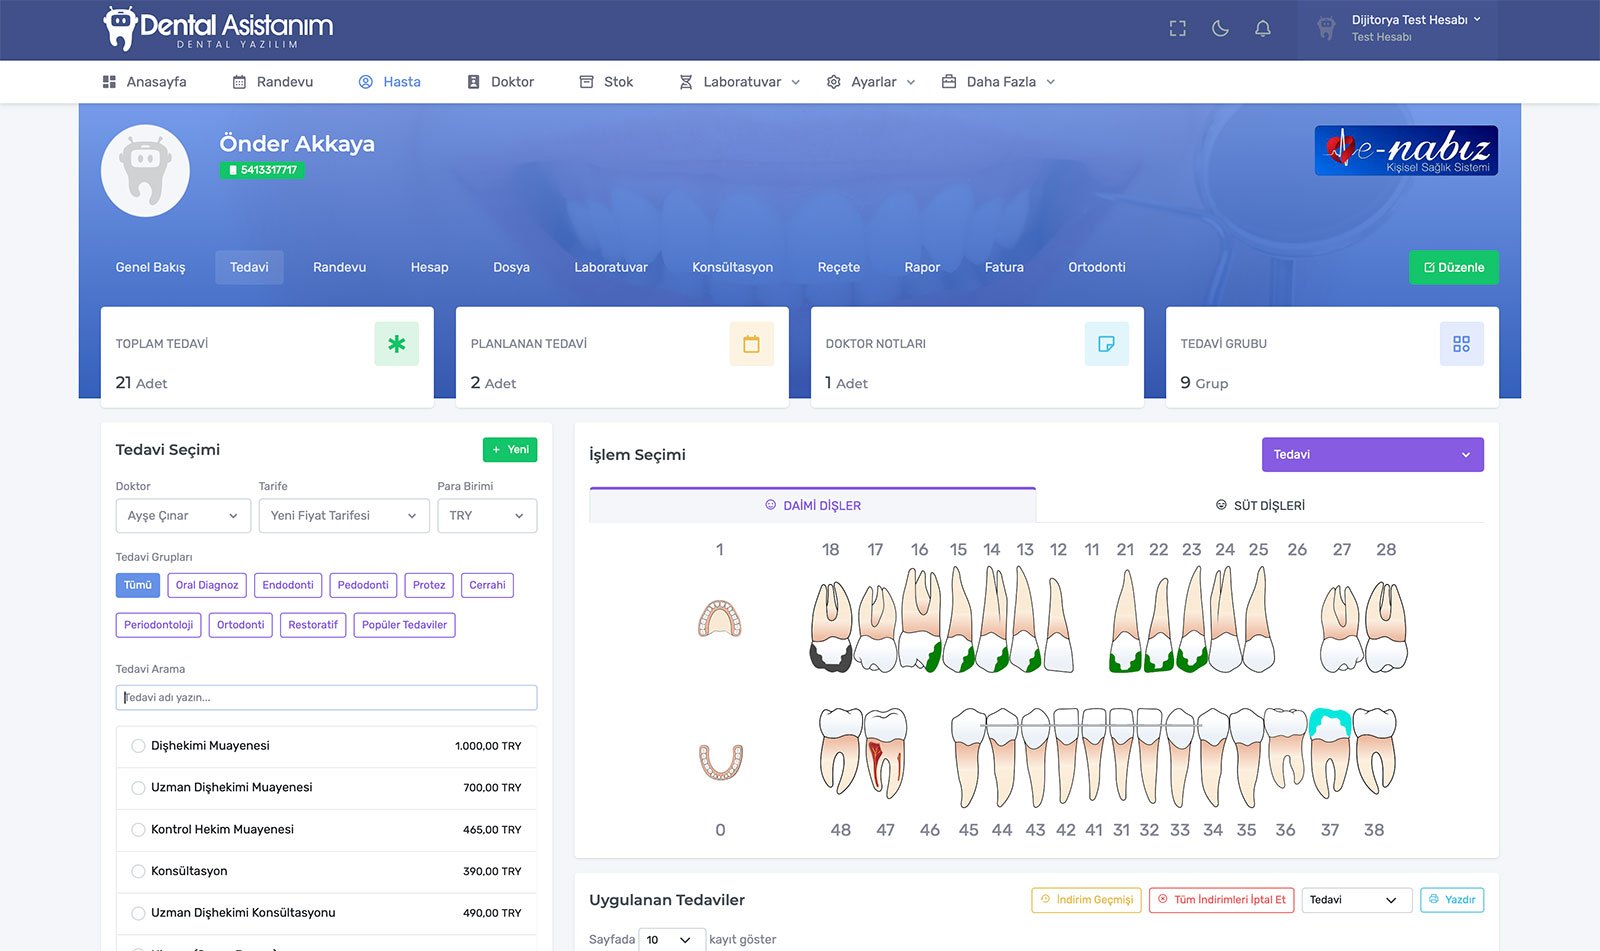
Task: Select tooth 47 with root canal marking
Action: click(x=885, y=752)
